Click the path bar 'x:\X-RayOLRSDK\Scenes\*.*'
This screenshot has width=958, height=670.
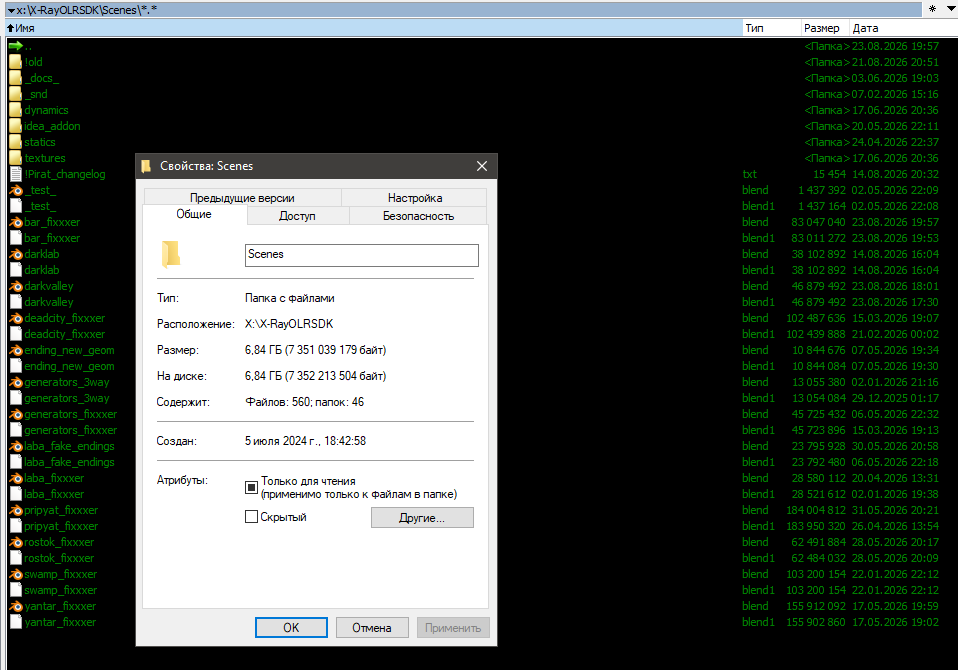[464, 10]
